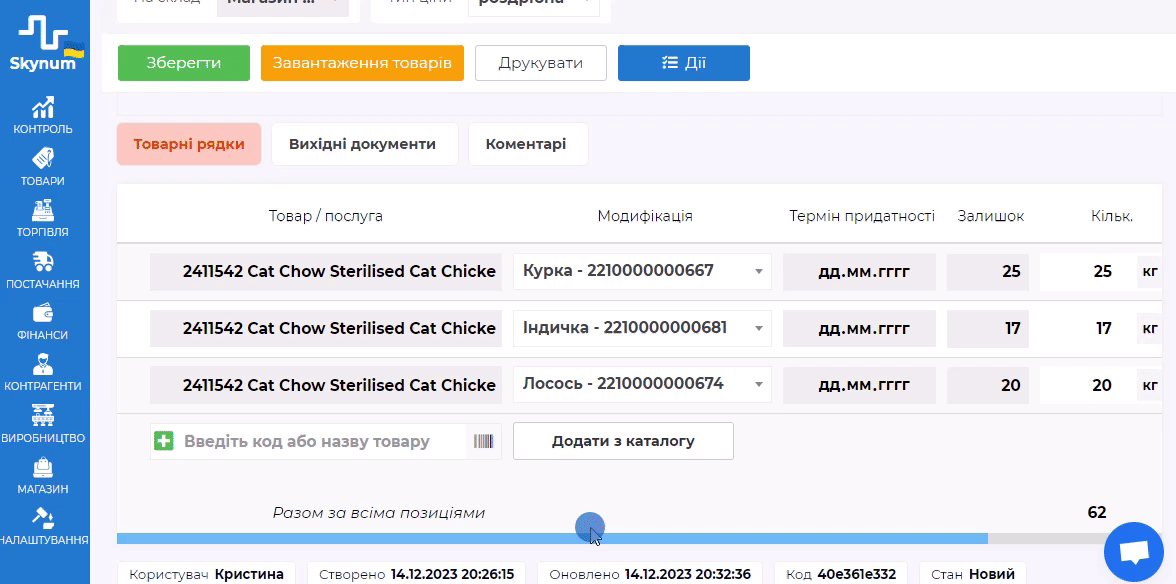Click the Залишок value 20
This screenshot has width=1176, height=584.
pos(987,385)
